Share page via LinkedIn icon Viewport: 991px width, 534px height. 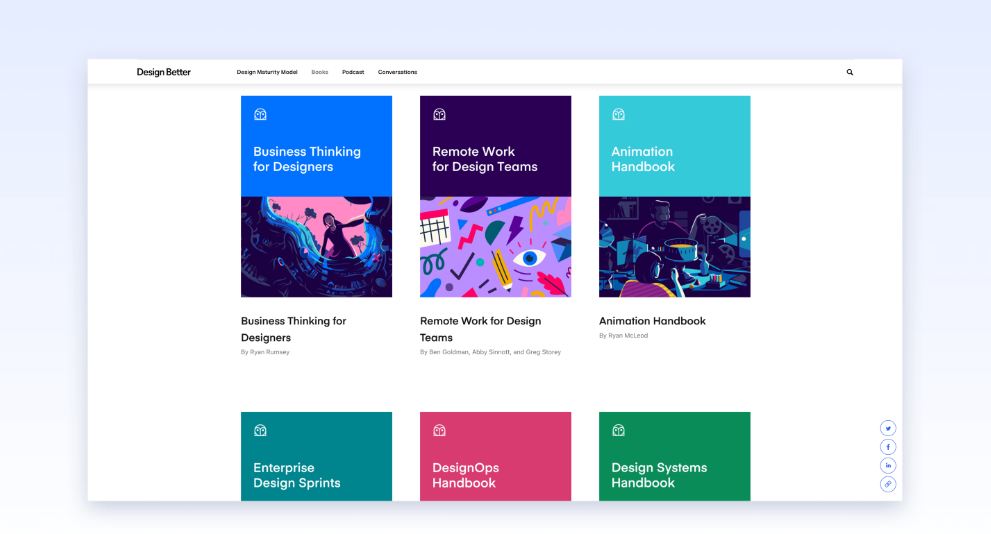pyautogui.click(x=888, y=466)
